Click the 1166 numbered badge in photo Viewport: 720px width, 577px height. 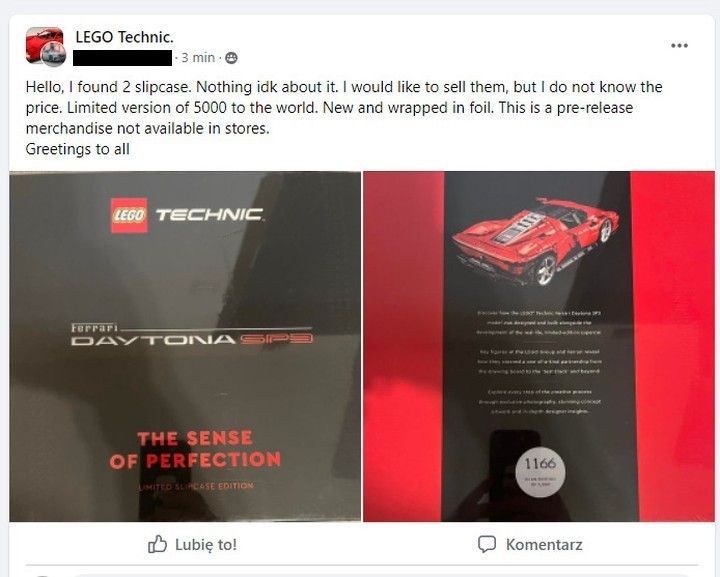(540, 472)
